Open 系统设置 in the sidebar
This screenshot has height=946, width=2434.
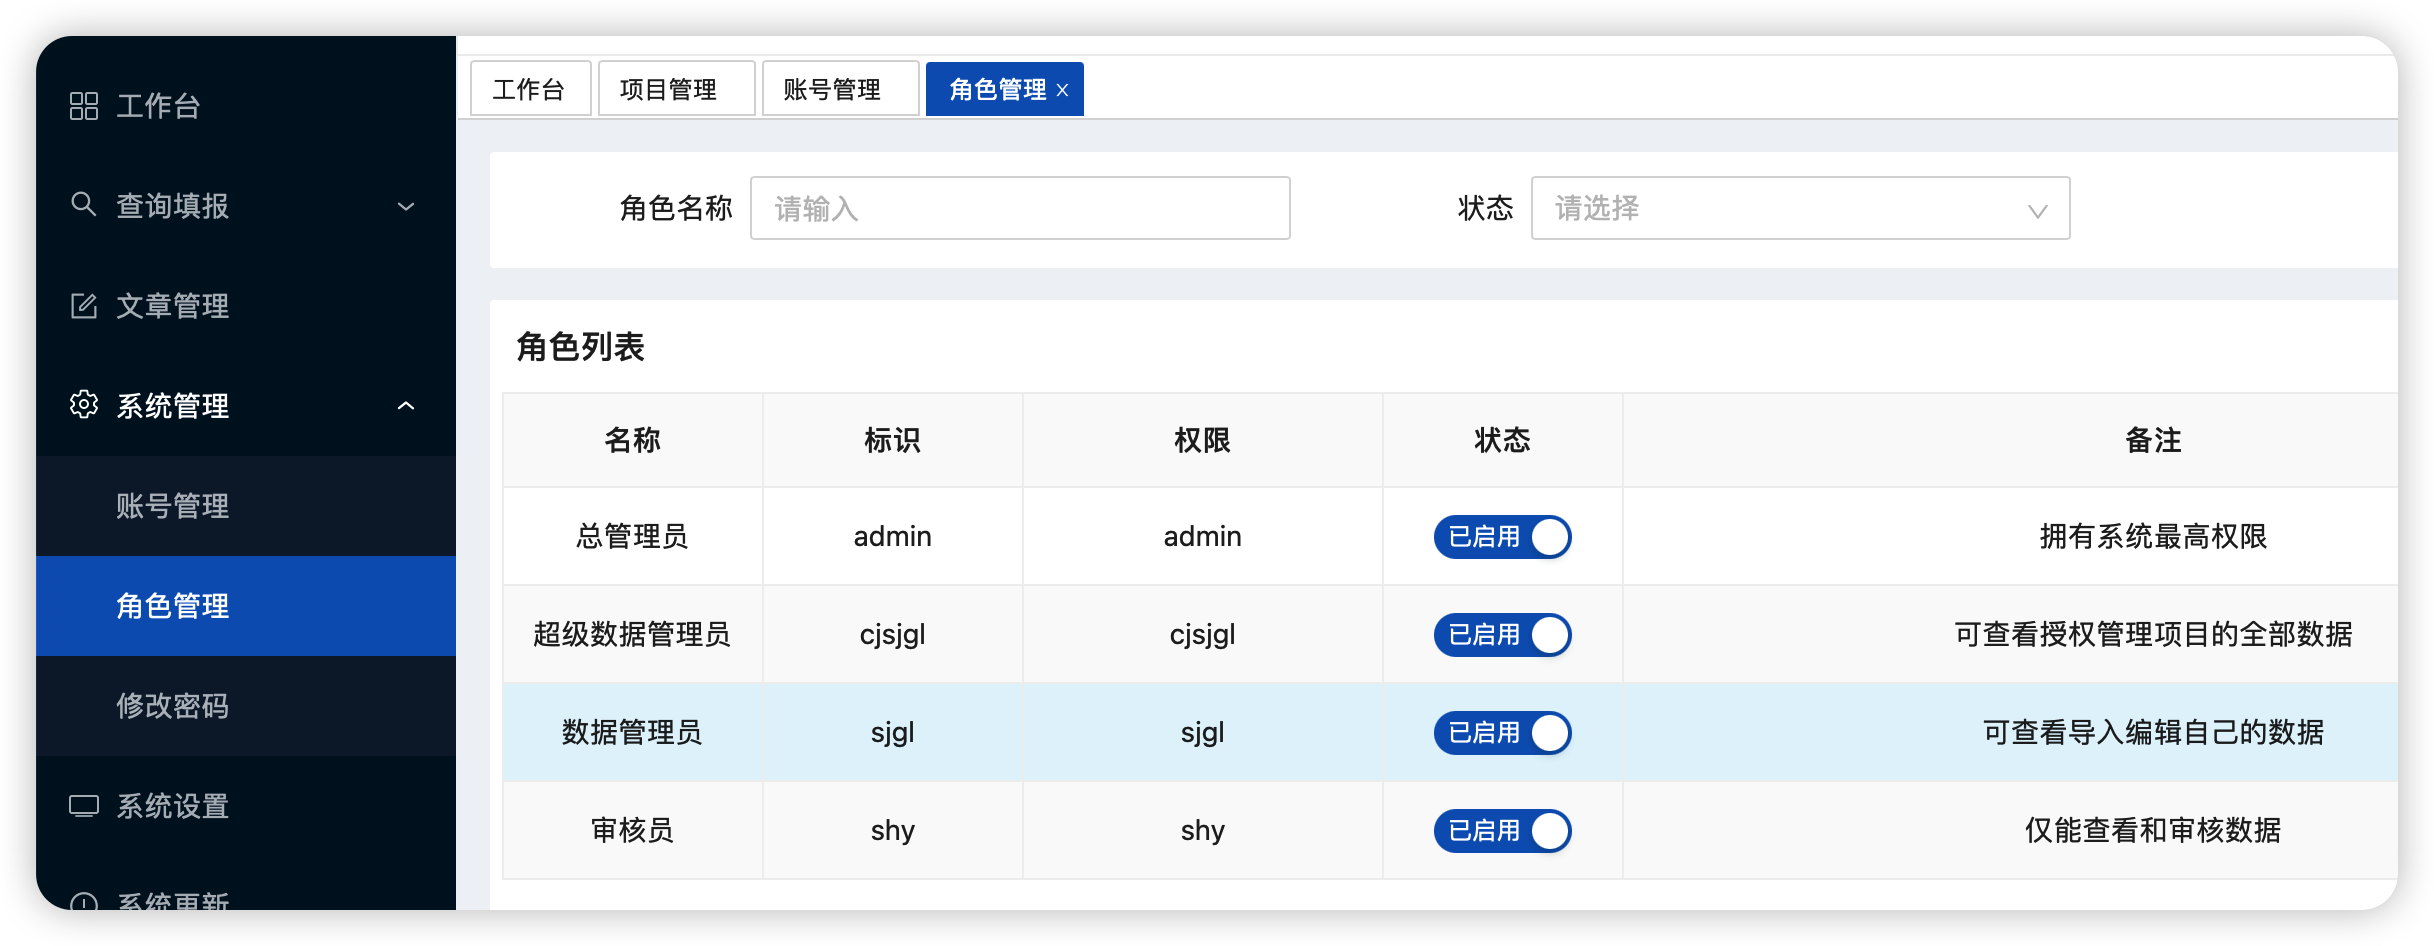(x=246, y=806)
